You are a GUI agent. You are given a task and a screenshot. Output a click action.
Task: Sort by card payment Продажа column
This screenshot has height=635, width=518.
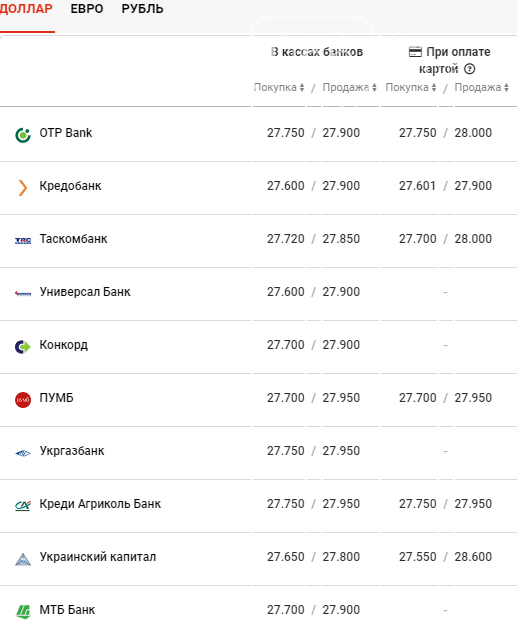(481, 87)
